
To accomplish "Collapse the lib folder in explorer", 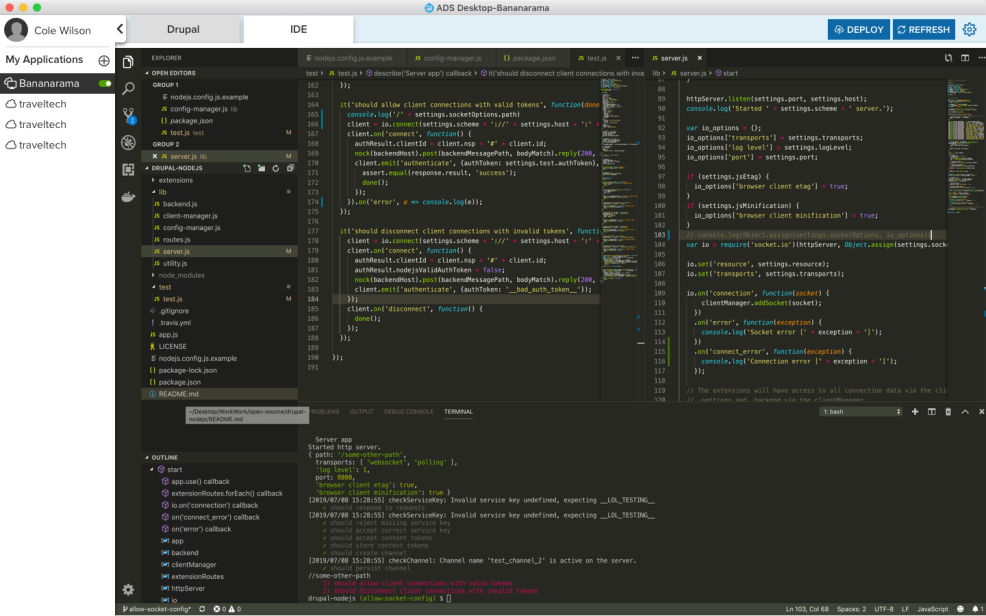I will (x=161, y=192).
